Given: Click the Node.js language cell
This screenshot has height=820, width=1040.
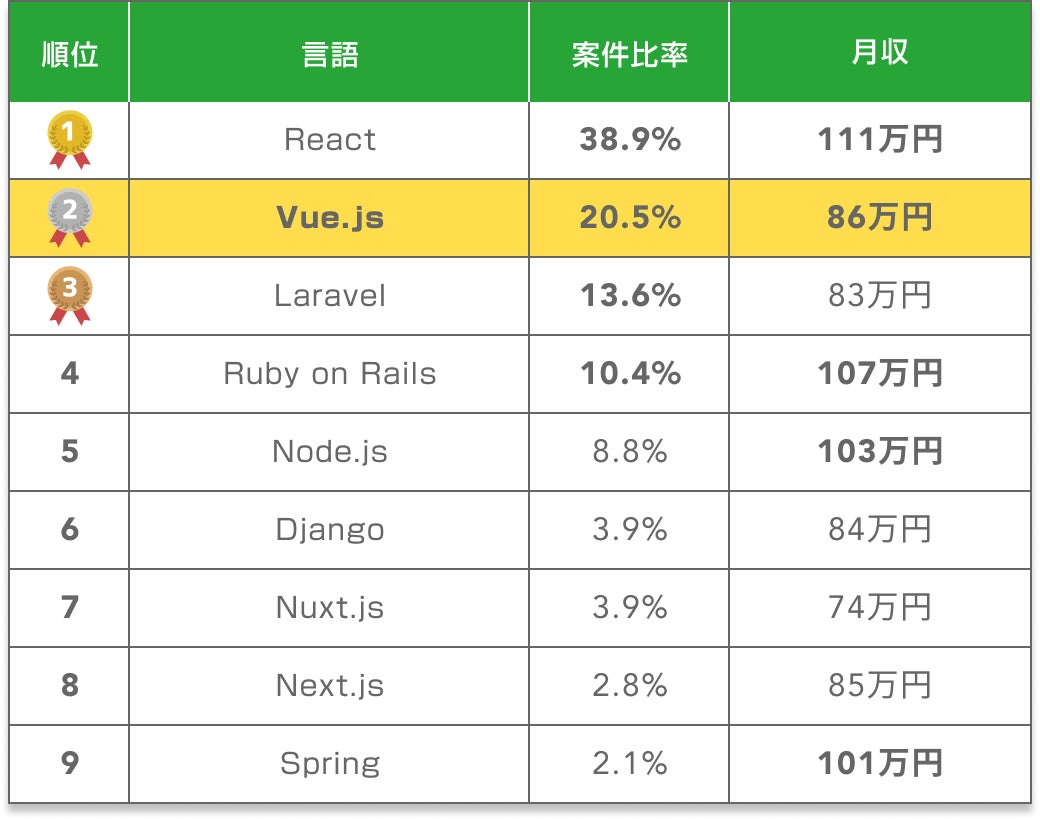Looking at the screenshot, I should 330,452.
